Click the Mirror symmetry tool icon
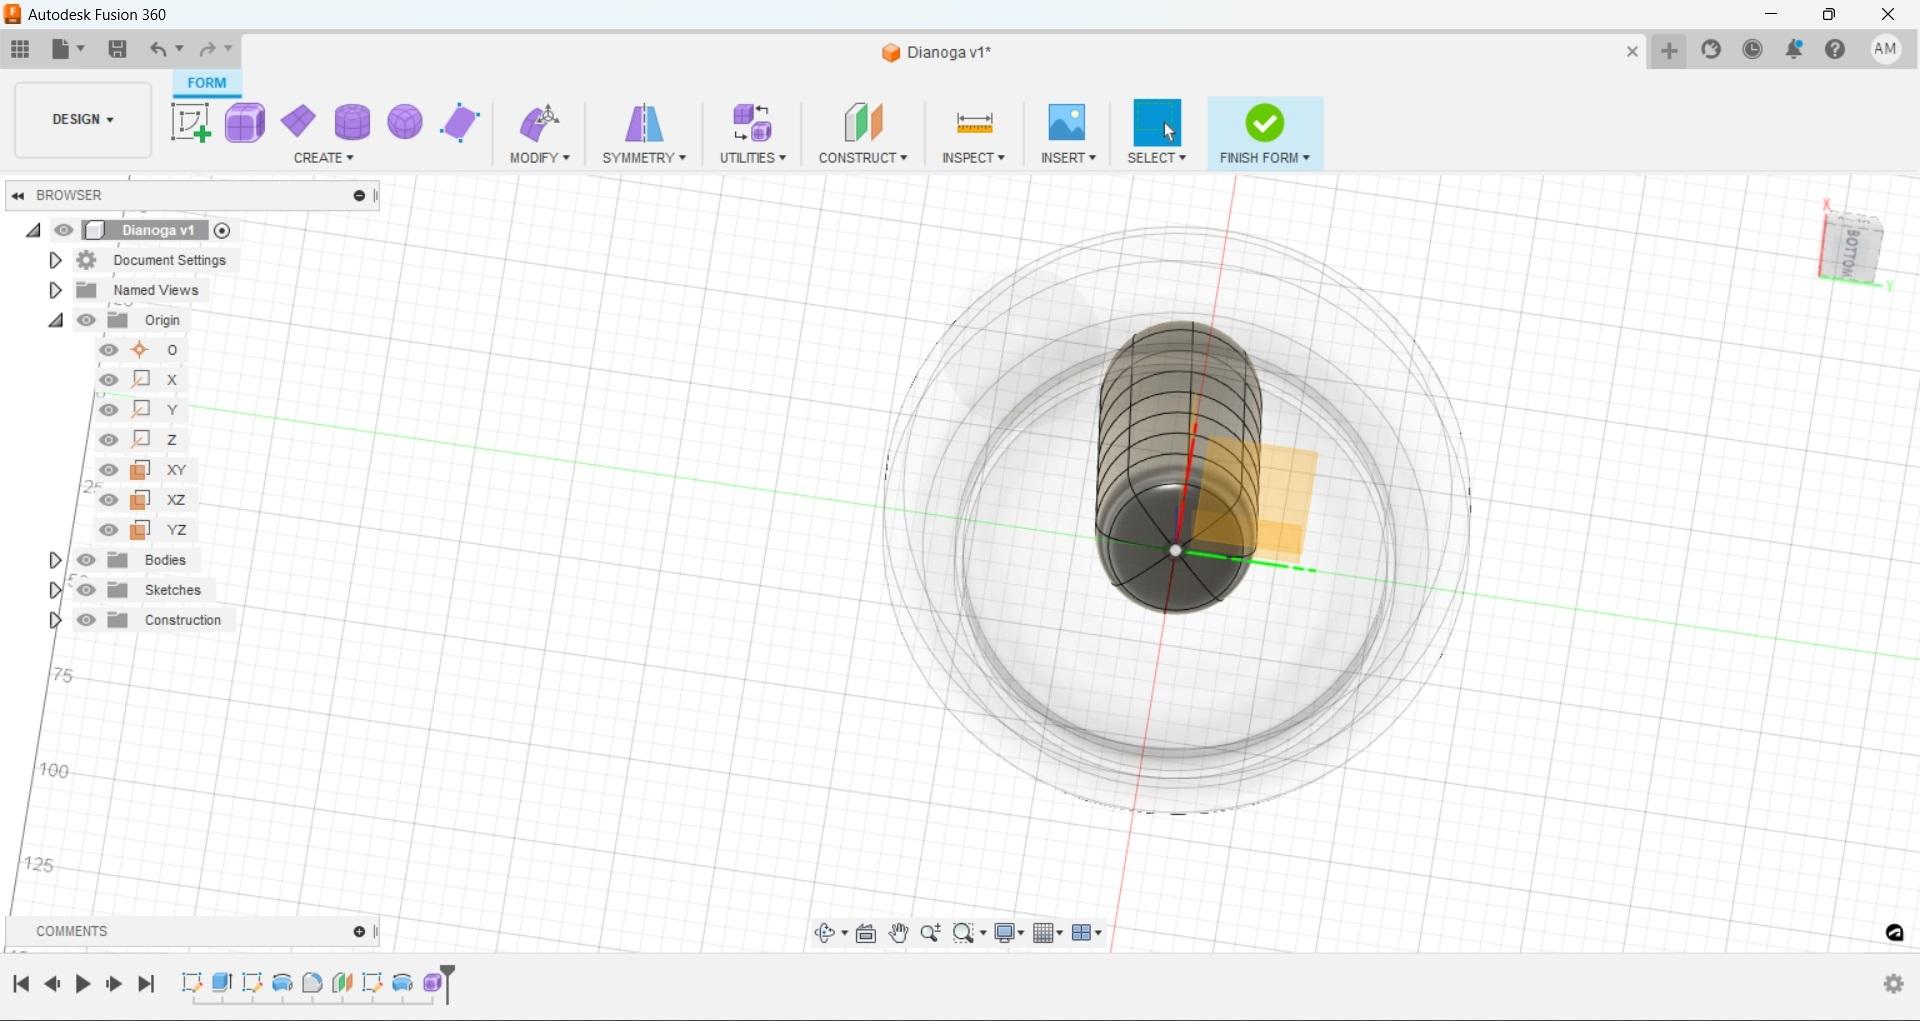 (644, 123)
